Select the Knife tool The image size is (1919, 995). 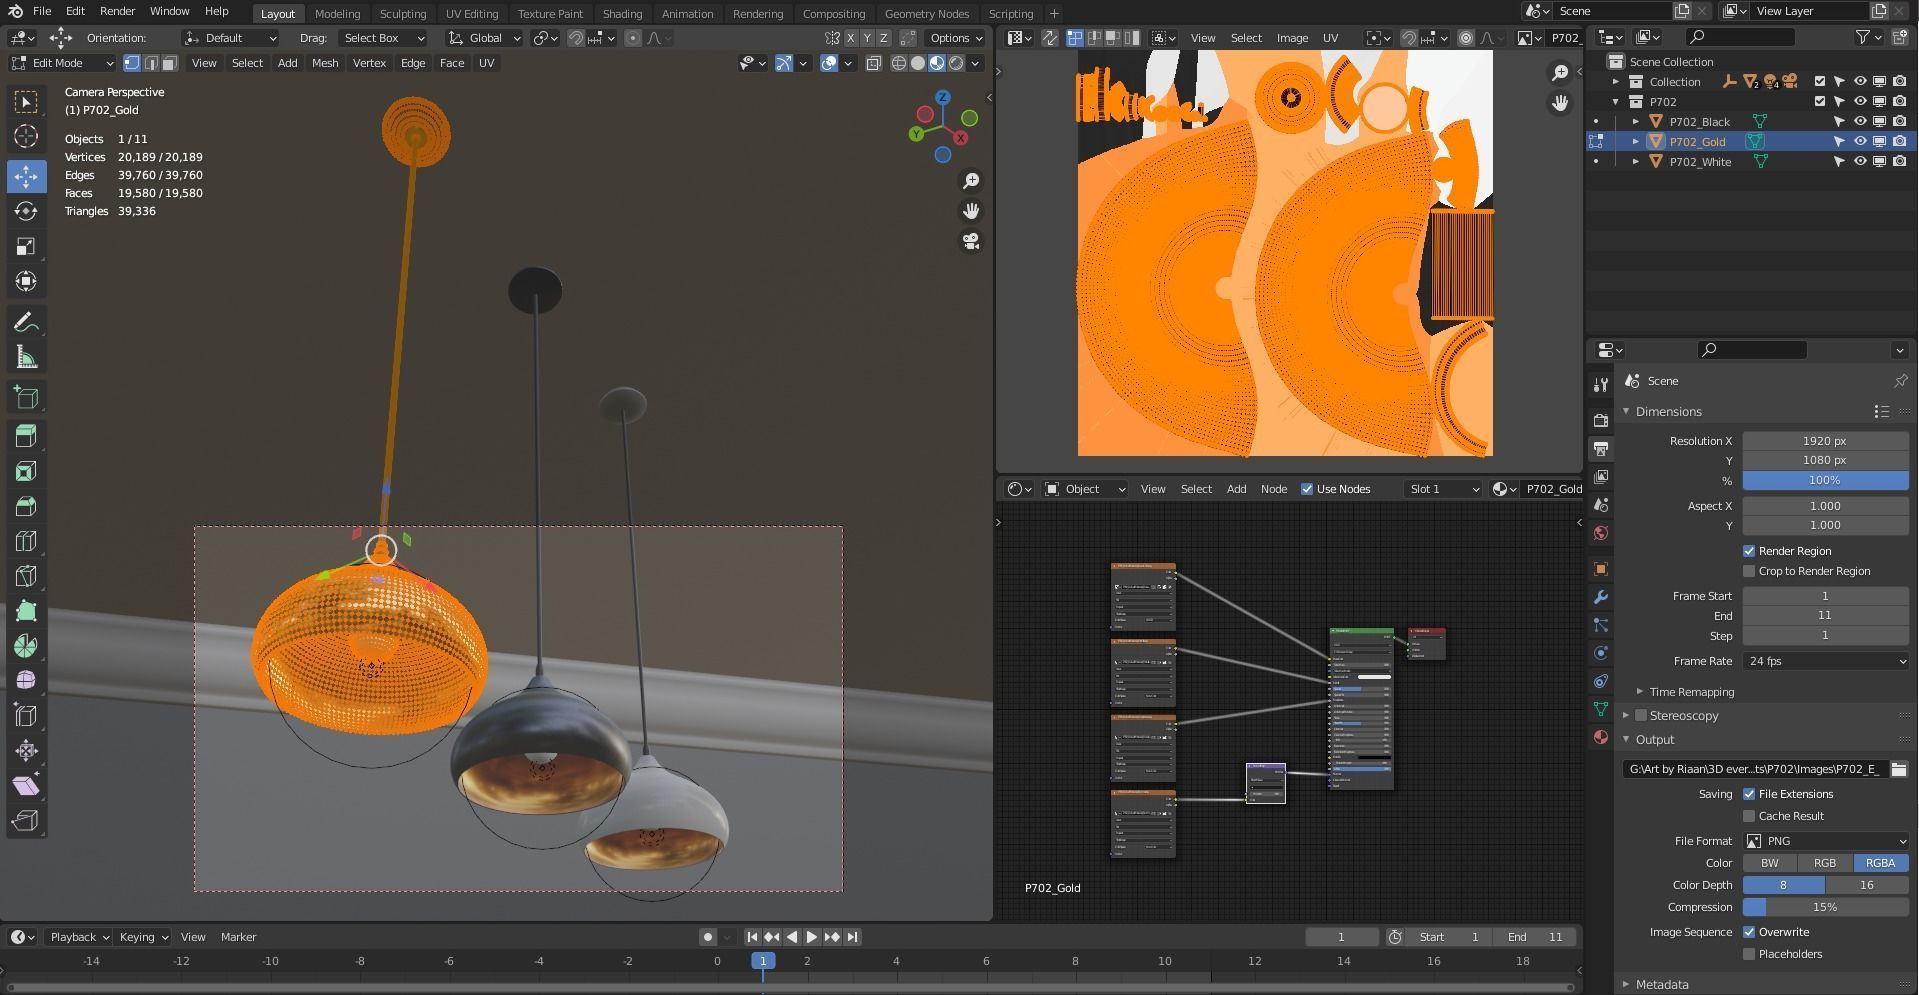(x=26, y=576)
